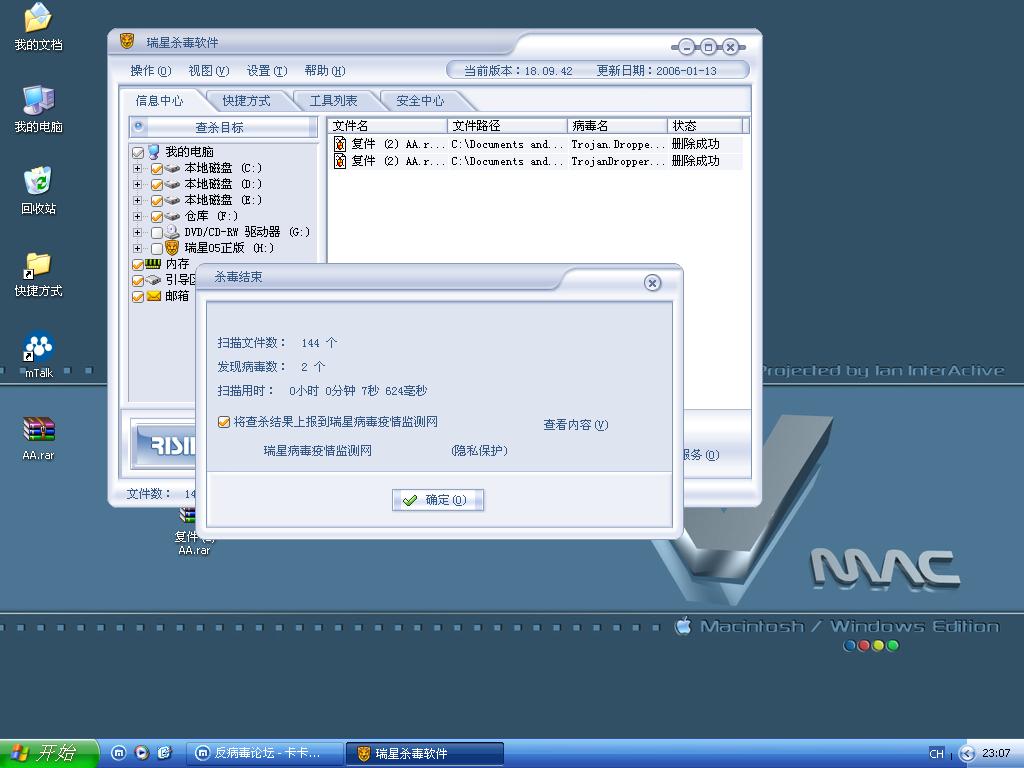
Task: Uncheck the 内存 checkbox
Action: 138,264
